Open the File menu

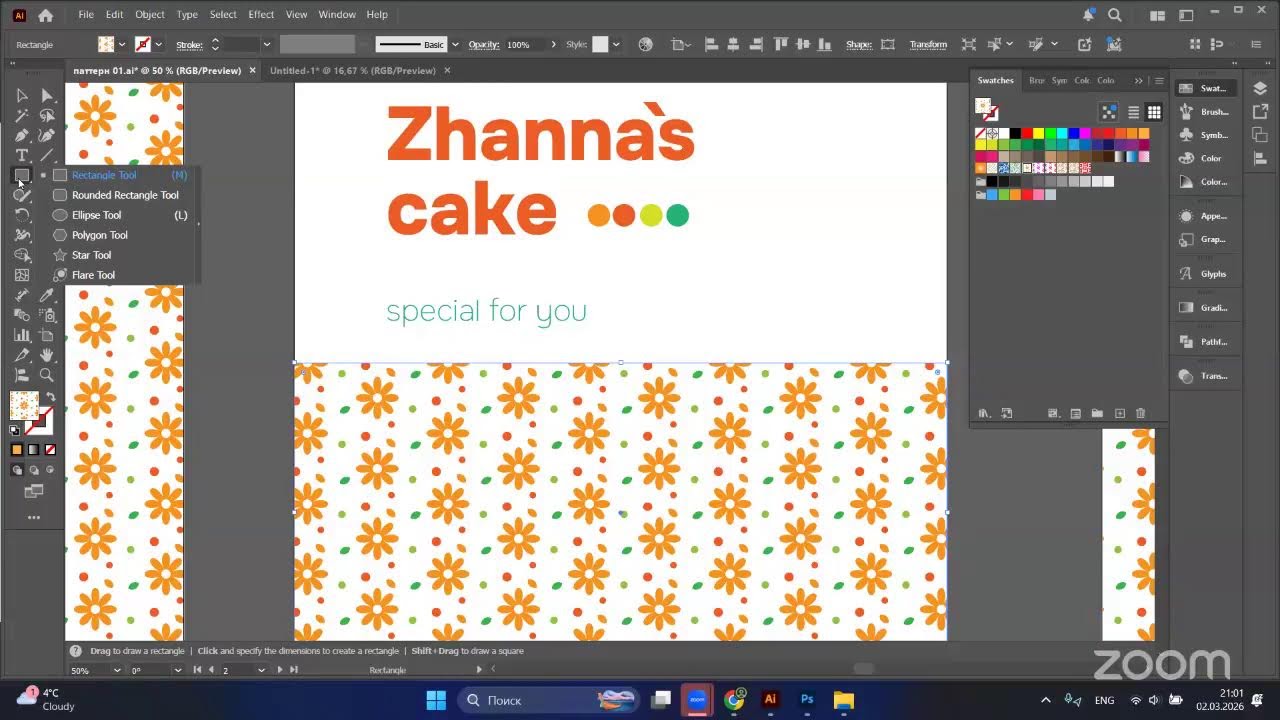click(x=86, y=15)
